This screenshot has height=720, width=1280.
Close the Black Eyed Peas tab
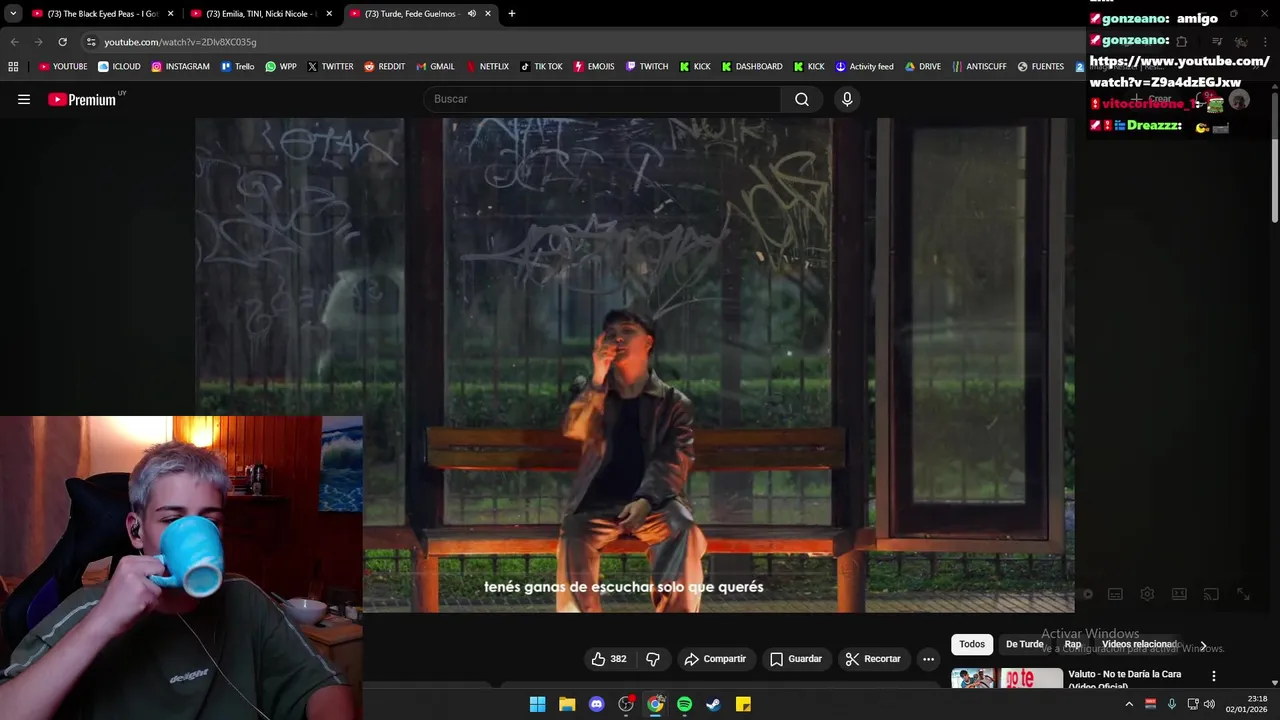click(170, 14)
